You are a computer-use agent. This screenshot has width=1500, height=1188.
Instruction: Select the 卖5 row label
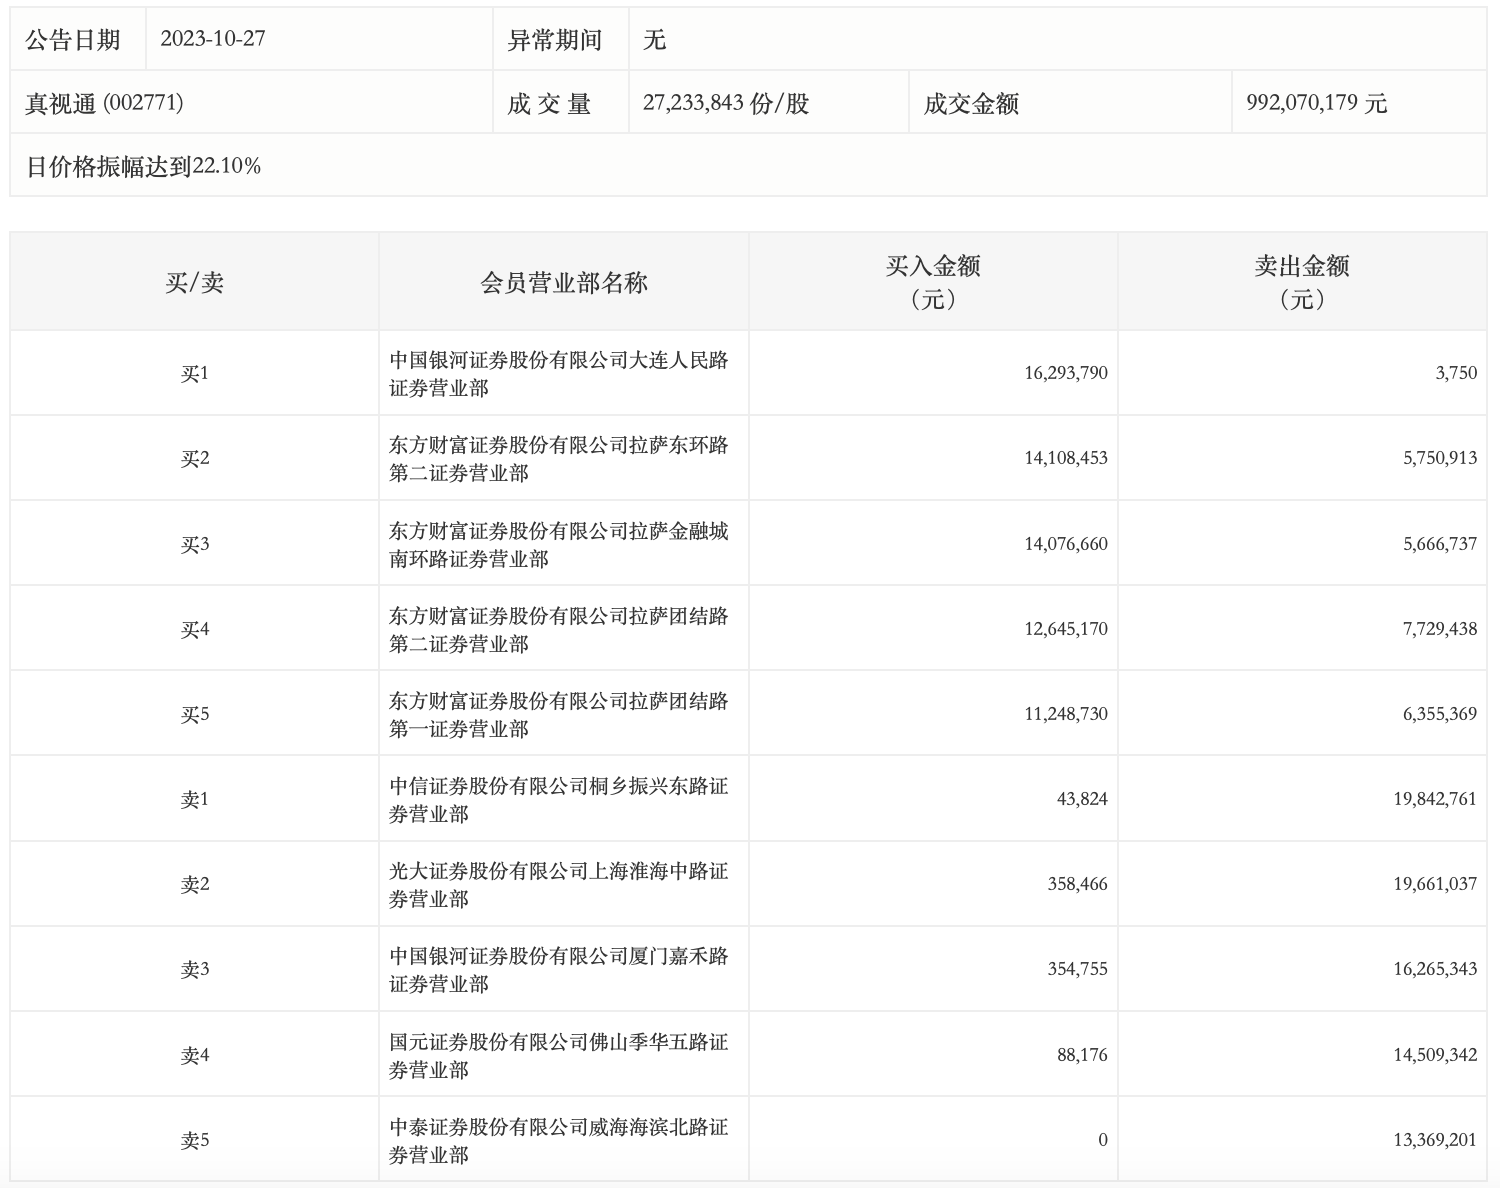coord(194,1140)
